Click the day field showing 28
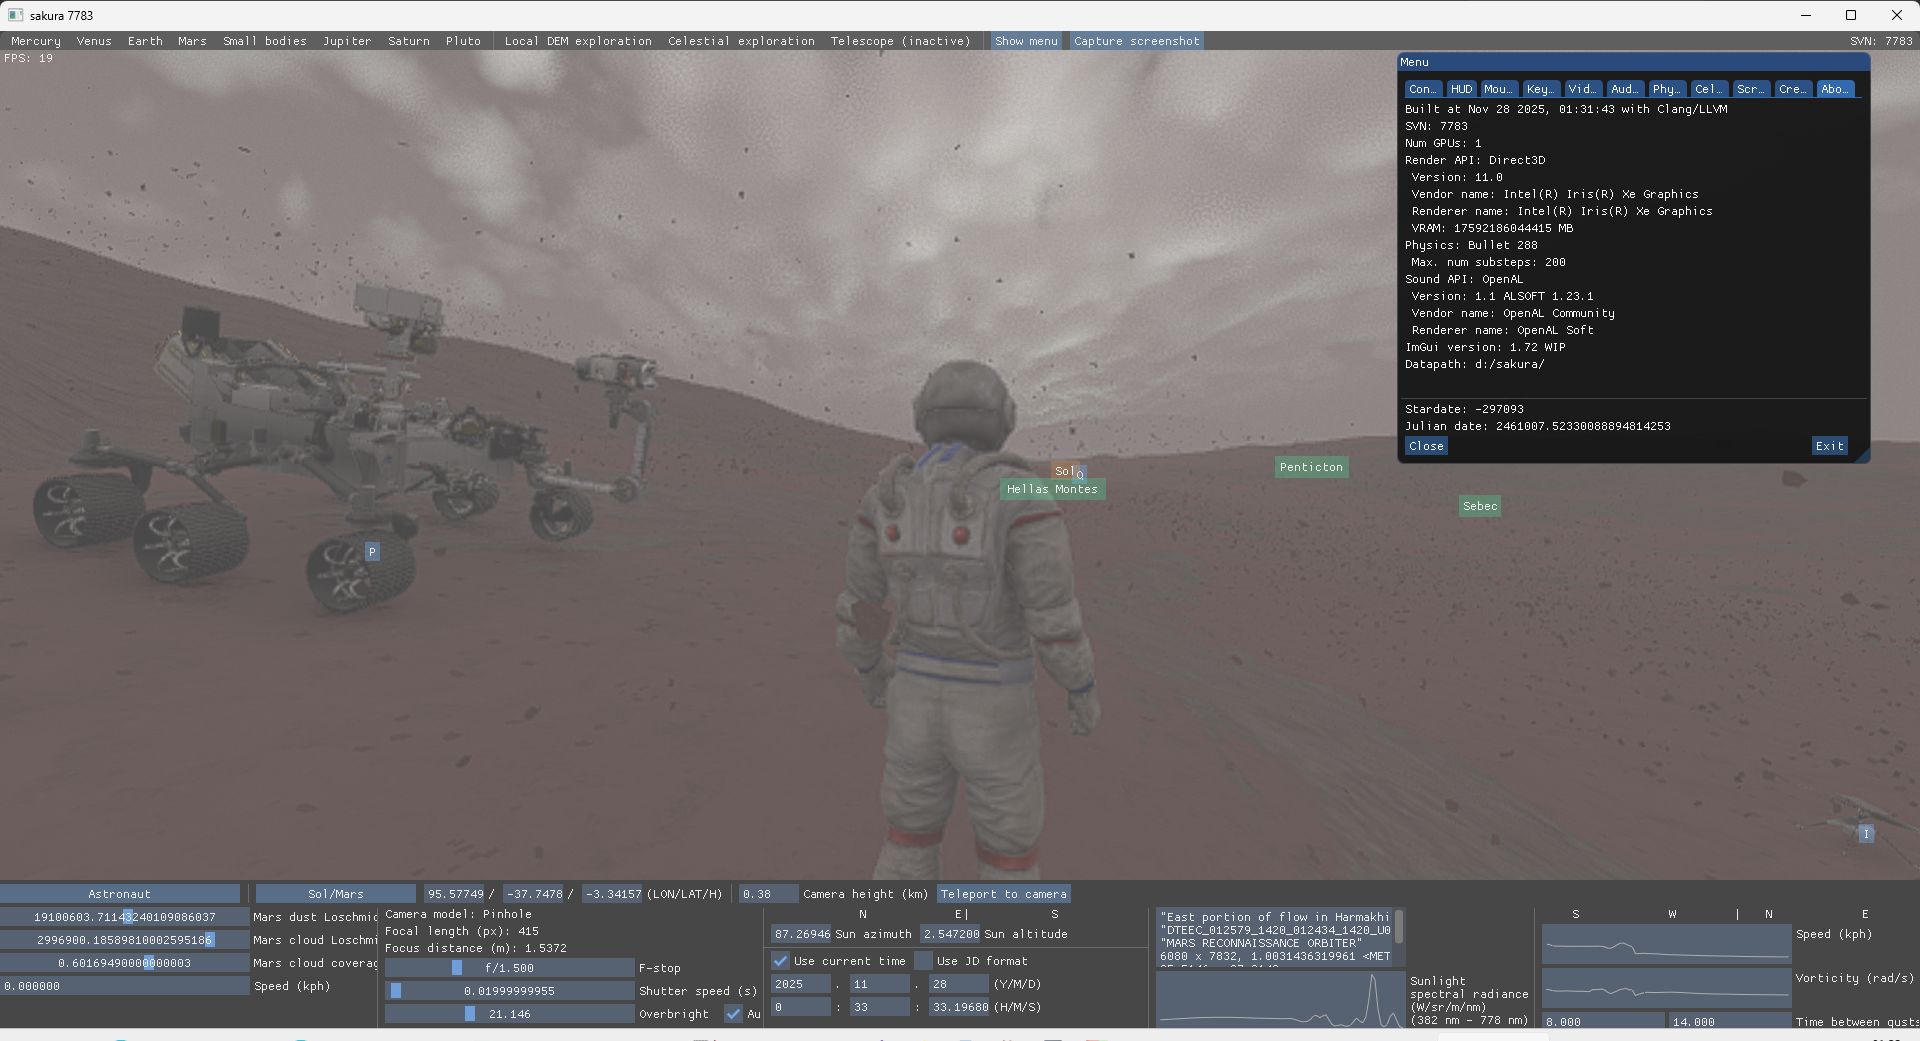This screenshot has width=1920, height=1041. pyautogui.click(x=958, y=984)
